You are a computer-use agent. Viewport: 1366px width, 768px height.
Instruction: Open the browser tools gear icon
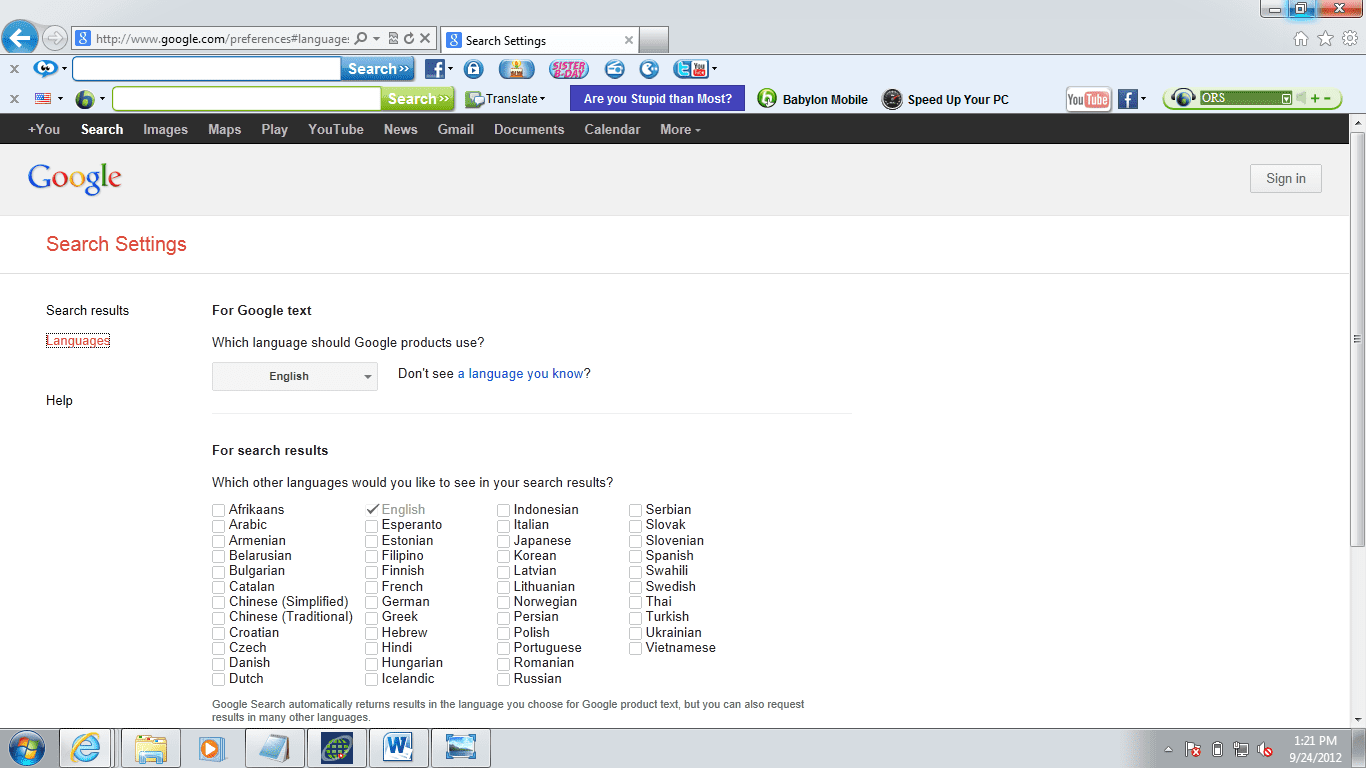tap(1349, 39)
